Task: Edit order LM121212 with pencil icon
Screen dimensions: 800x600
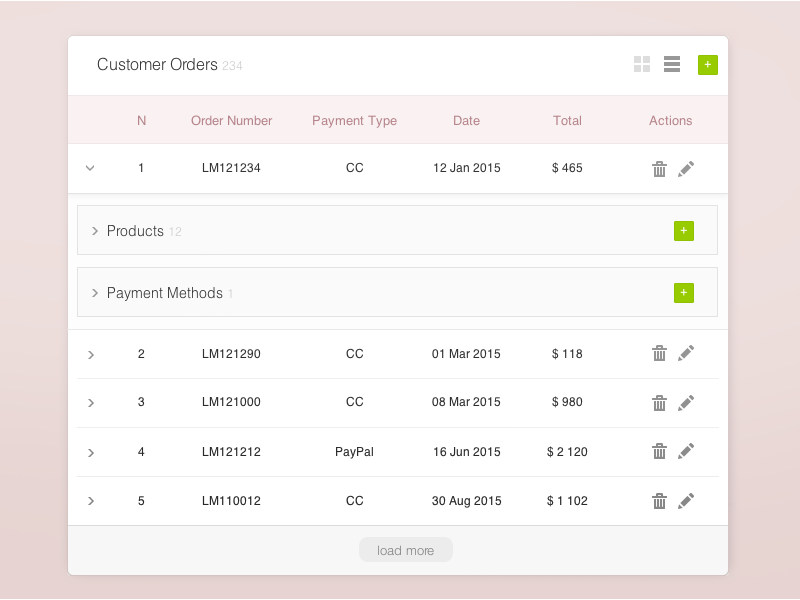Action: click(x=686, y=451)
